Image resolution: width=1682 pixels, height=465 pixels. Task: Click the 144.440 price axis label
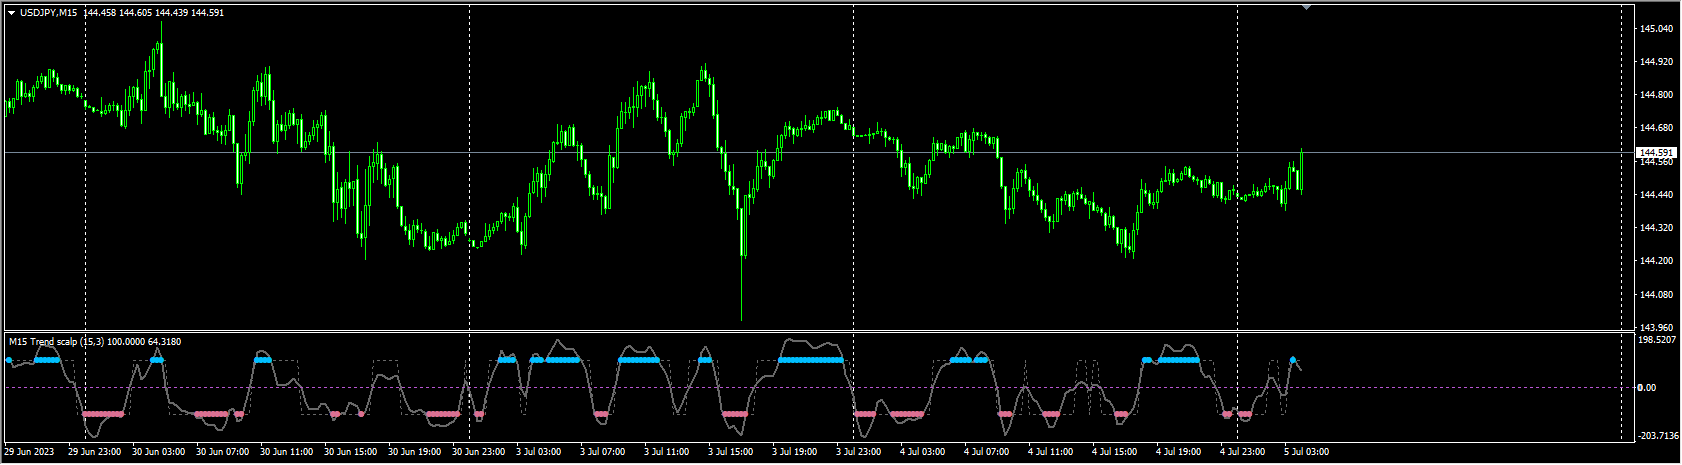click(1657, 195)
